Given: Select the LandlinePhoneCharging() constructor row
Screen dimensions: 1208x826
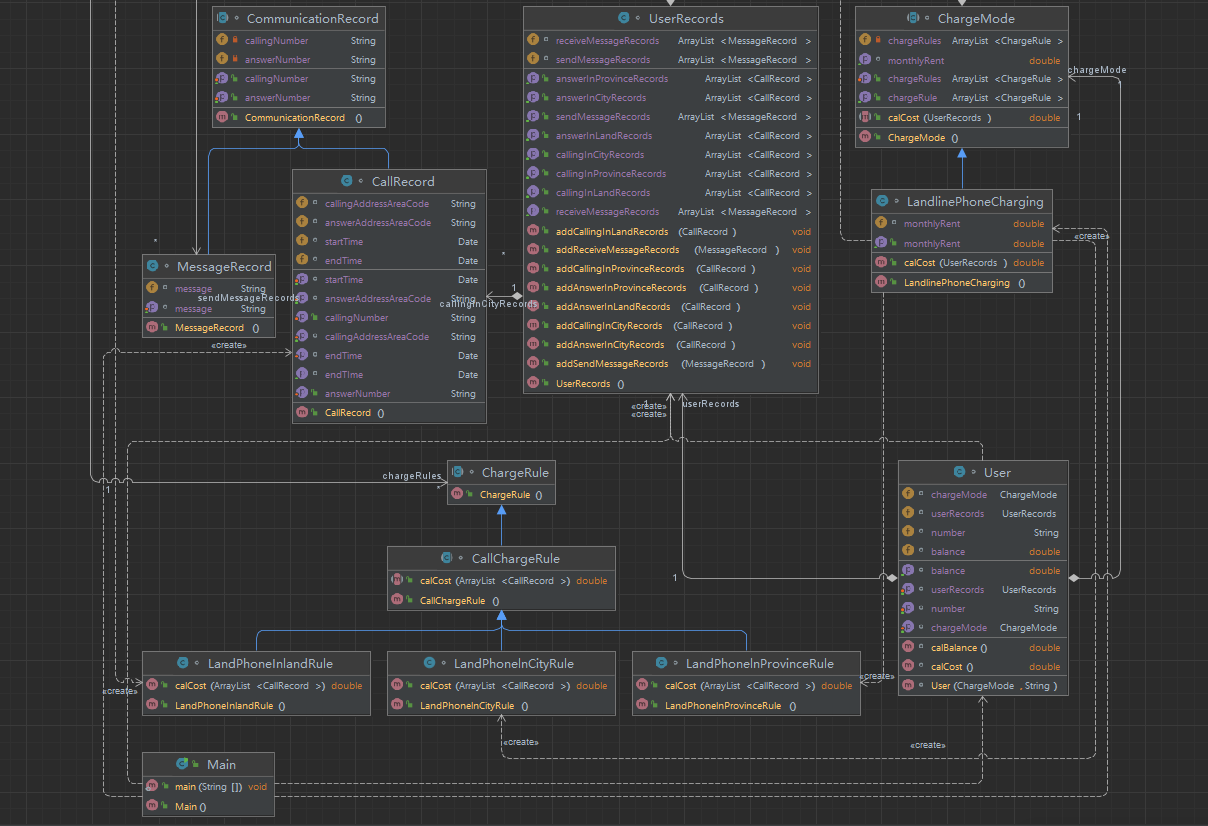Looking at the screenshot, I should pos(962,283).
